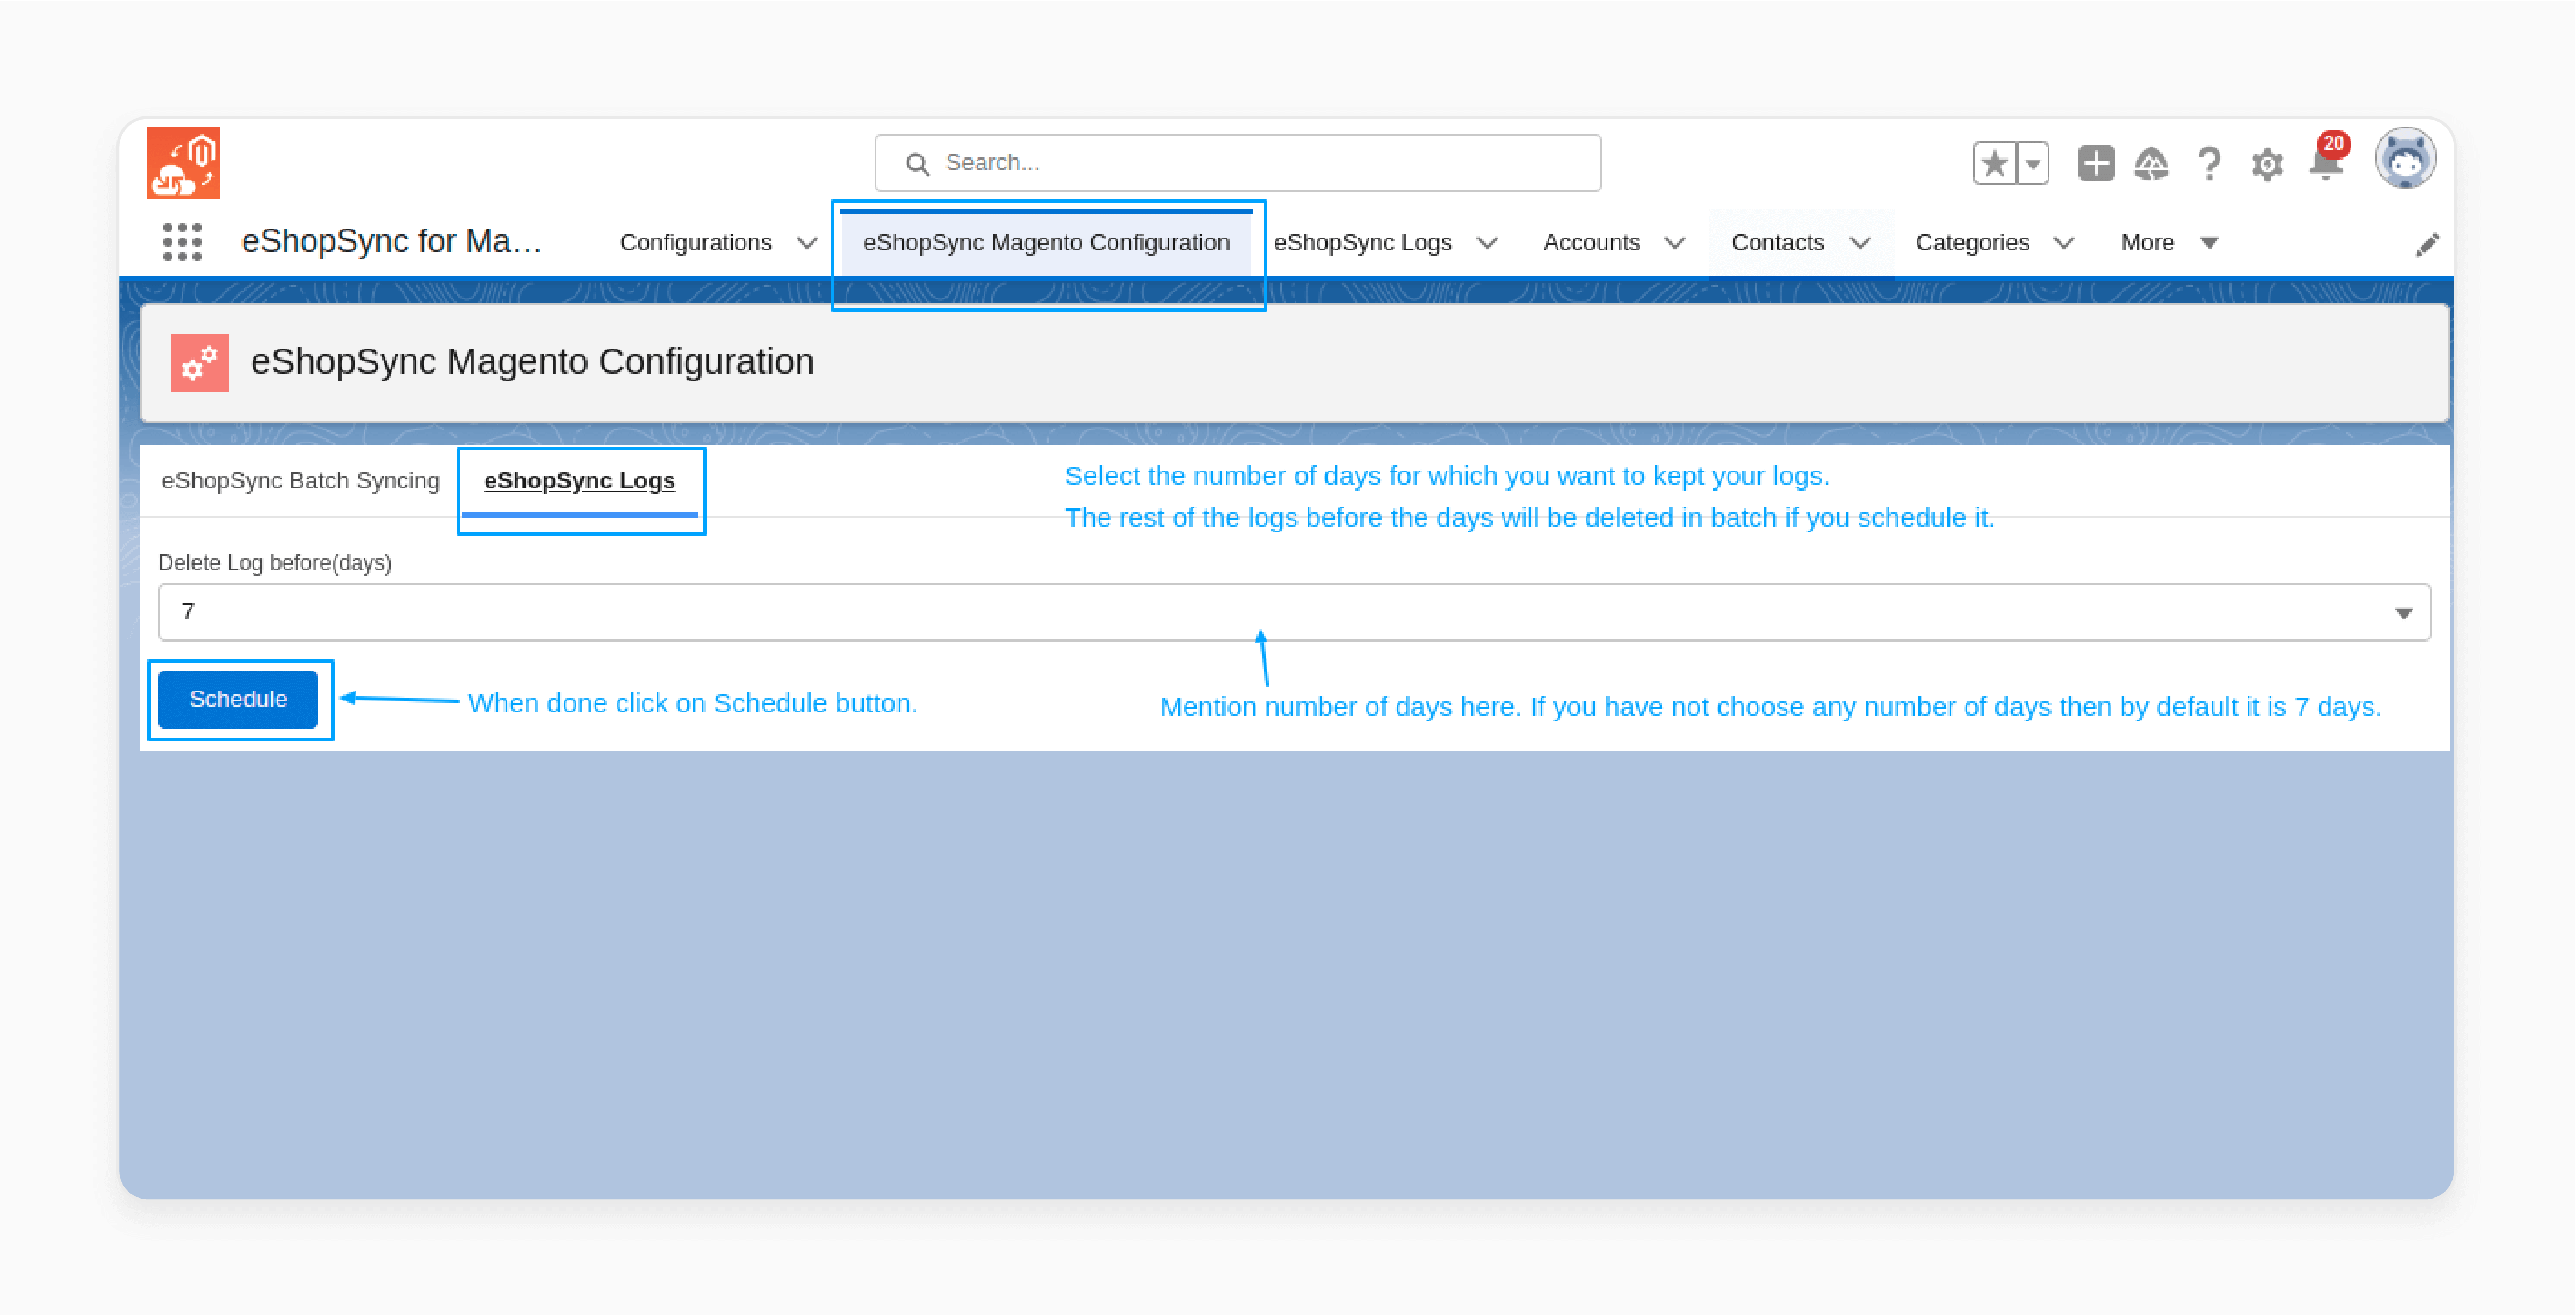Open the user profile avatar
This screenshot has width=2576, height=1315.
(x=2405, y=159)
